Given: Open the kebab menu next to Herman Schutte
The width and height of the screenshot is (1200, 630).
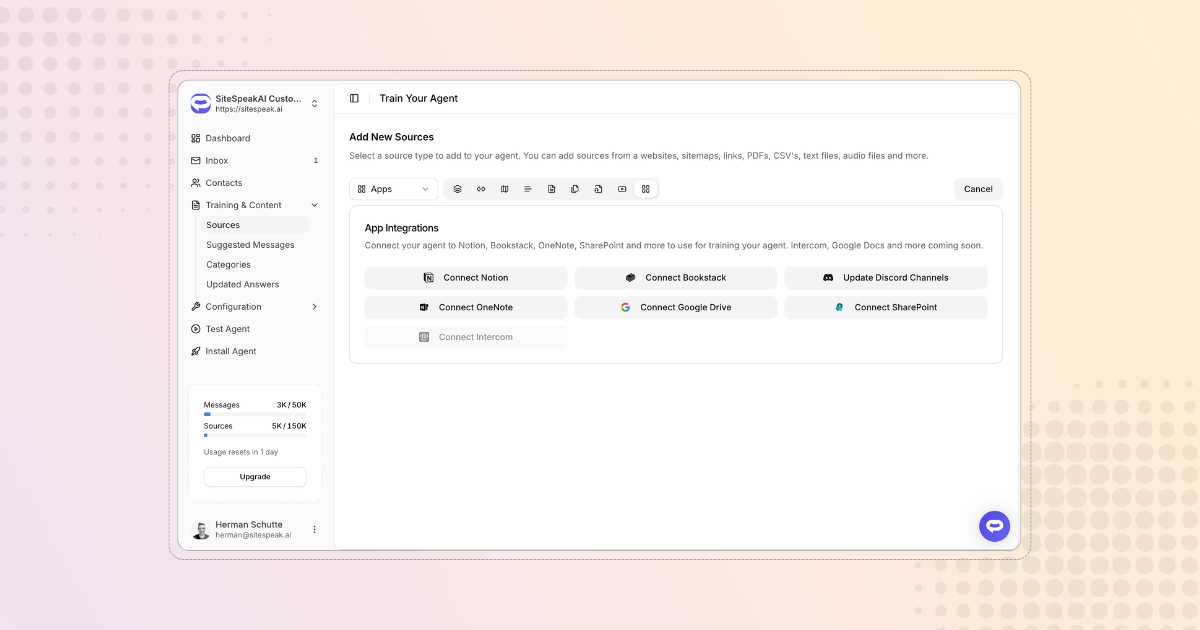Looking at the screenshot, I should [x=315, y=528].
